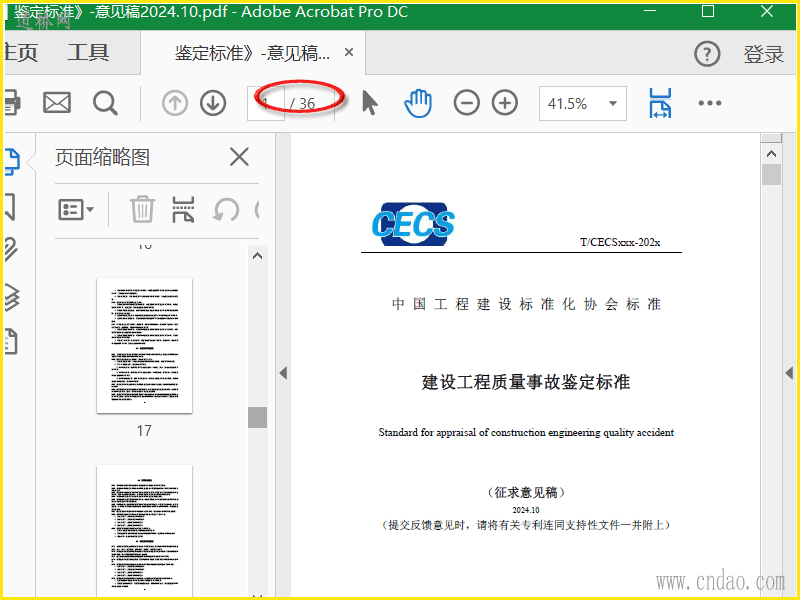Click the CECS logo on the page
Viewport: 800px width, 600px height.
413,223
